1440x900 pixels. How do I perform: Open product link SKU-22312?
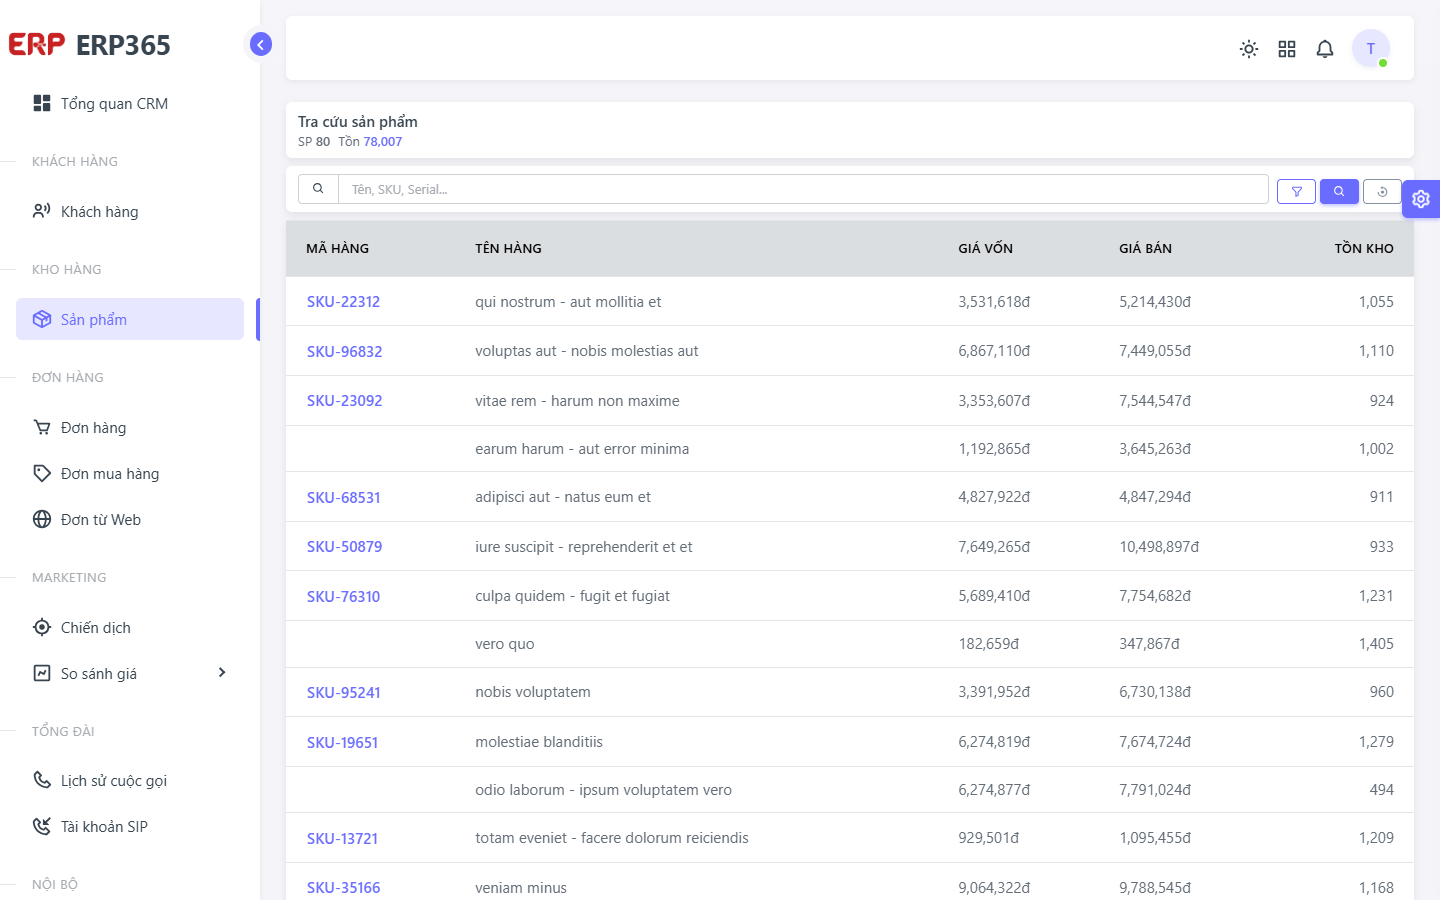tap(343, 302)
